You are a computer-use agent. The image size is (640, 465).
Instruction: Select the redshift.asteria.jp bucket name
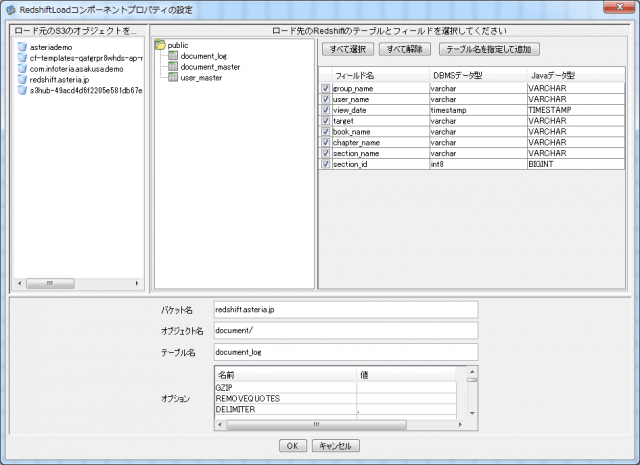point(59,80)
